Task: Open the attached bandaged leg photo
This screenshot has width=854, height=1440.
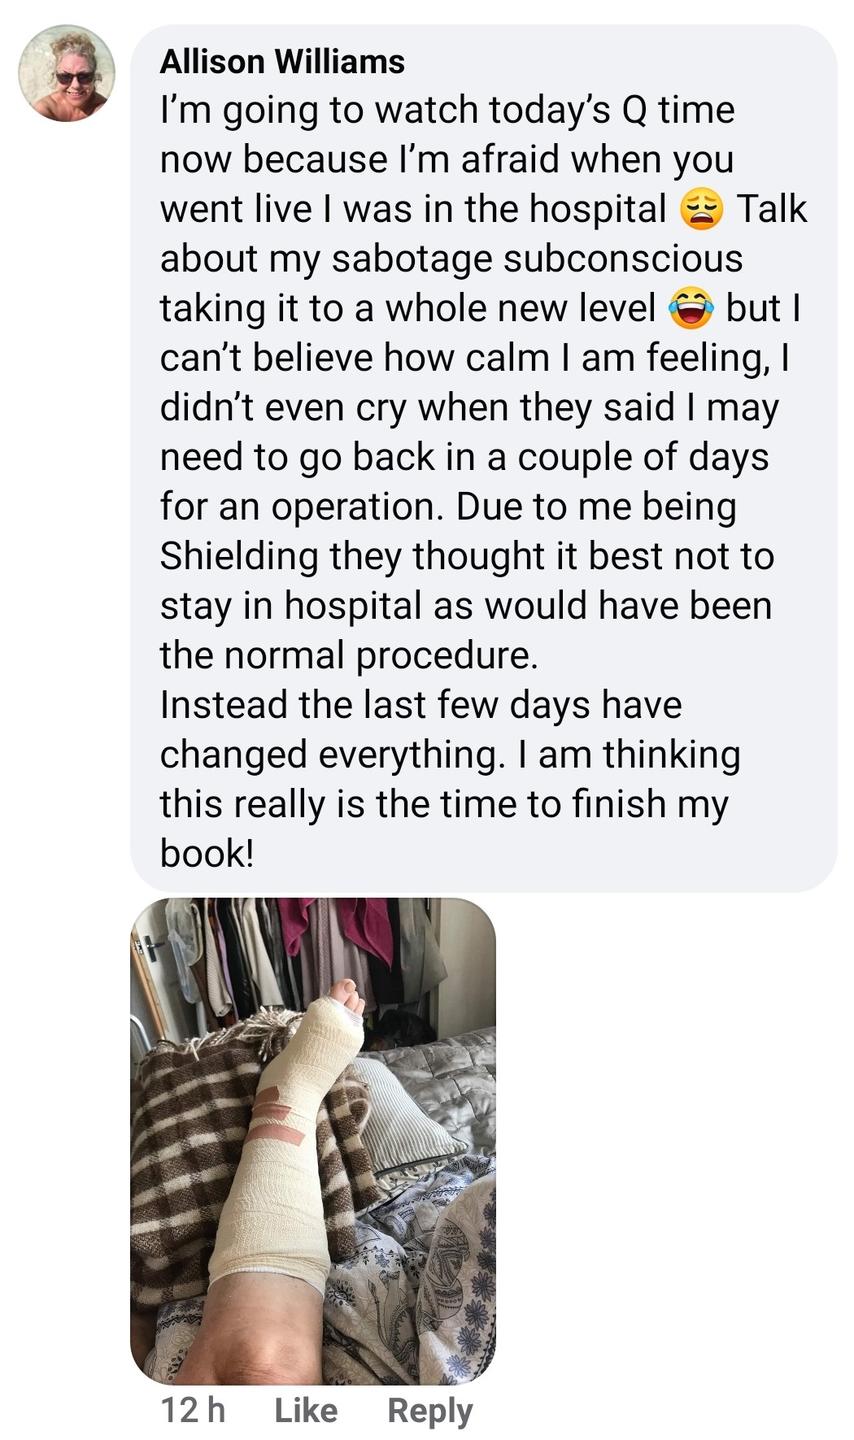Action: [313, 1140]
